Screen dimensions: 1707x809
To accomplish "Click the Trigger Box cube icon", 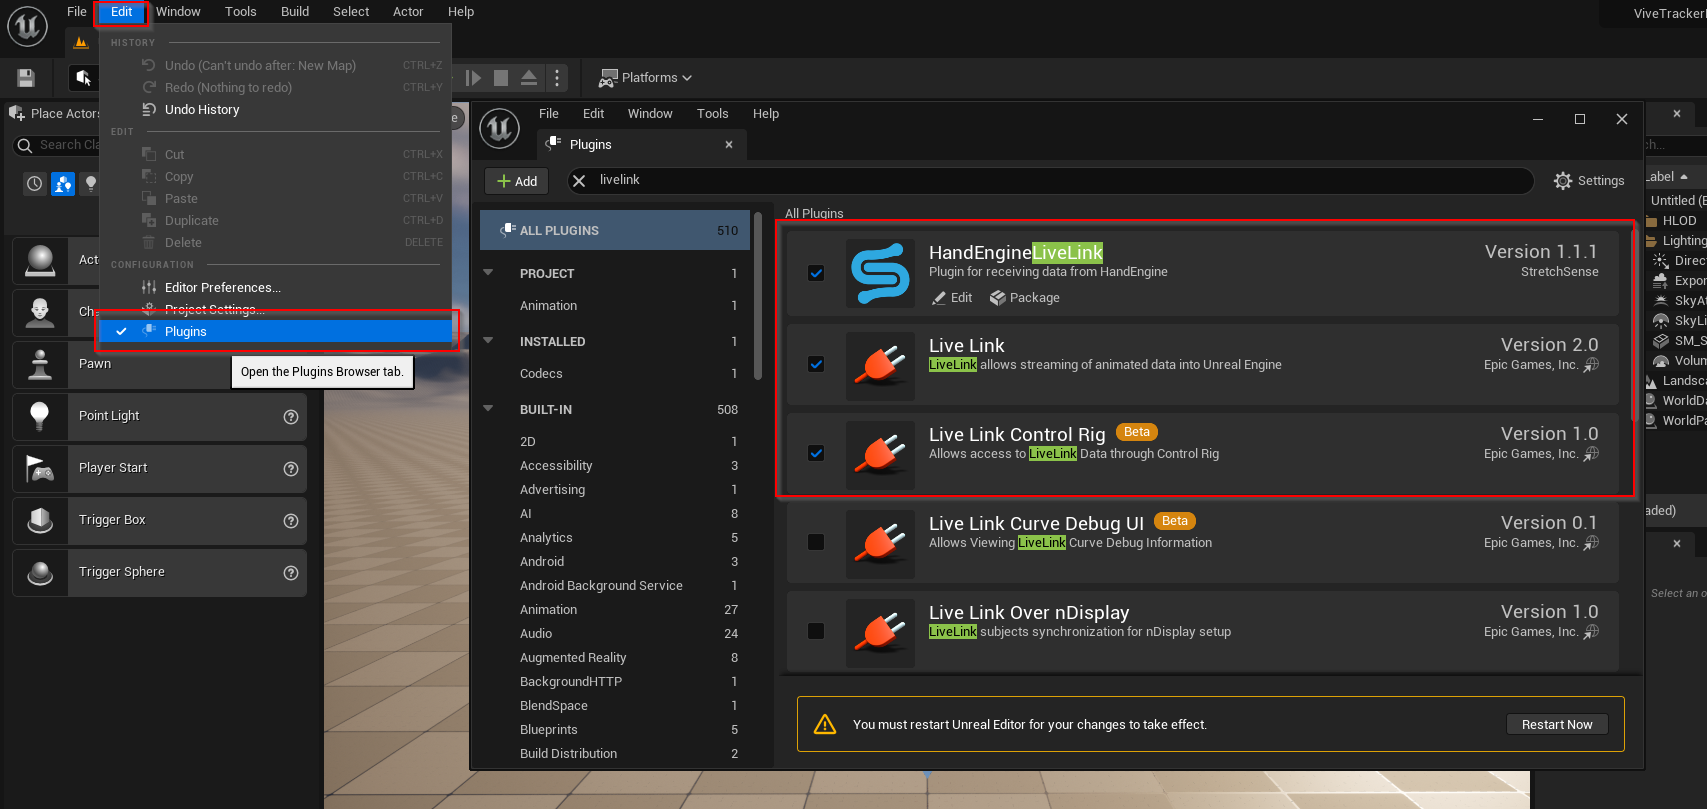I will 40,521.
